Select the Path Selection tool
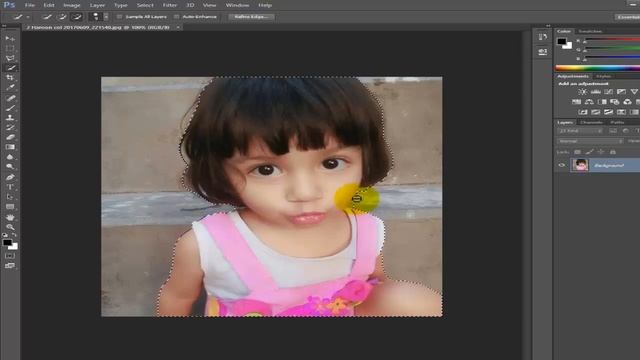 pos(10,197)
